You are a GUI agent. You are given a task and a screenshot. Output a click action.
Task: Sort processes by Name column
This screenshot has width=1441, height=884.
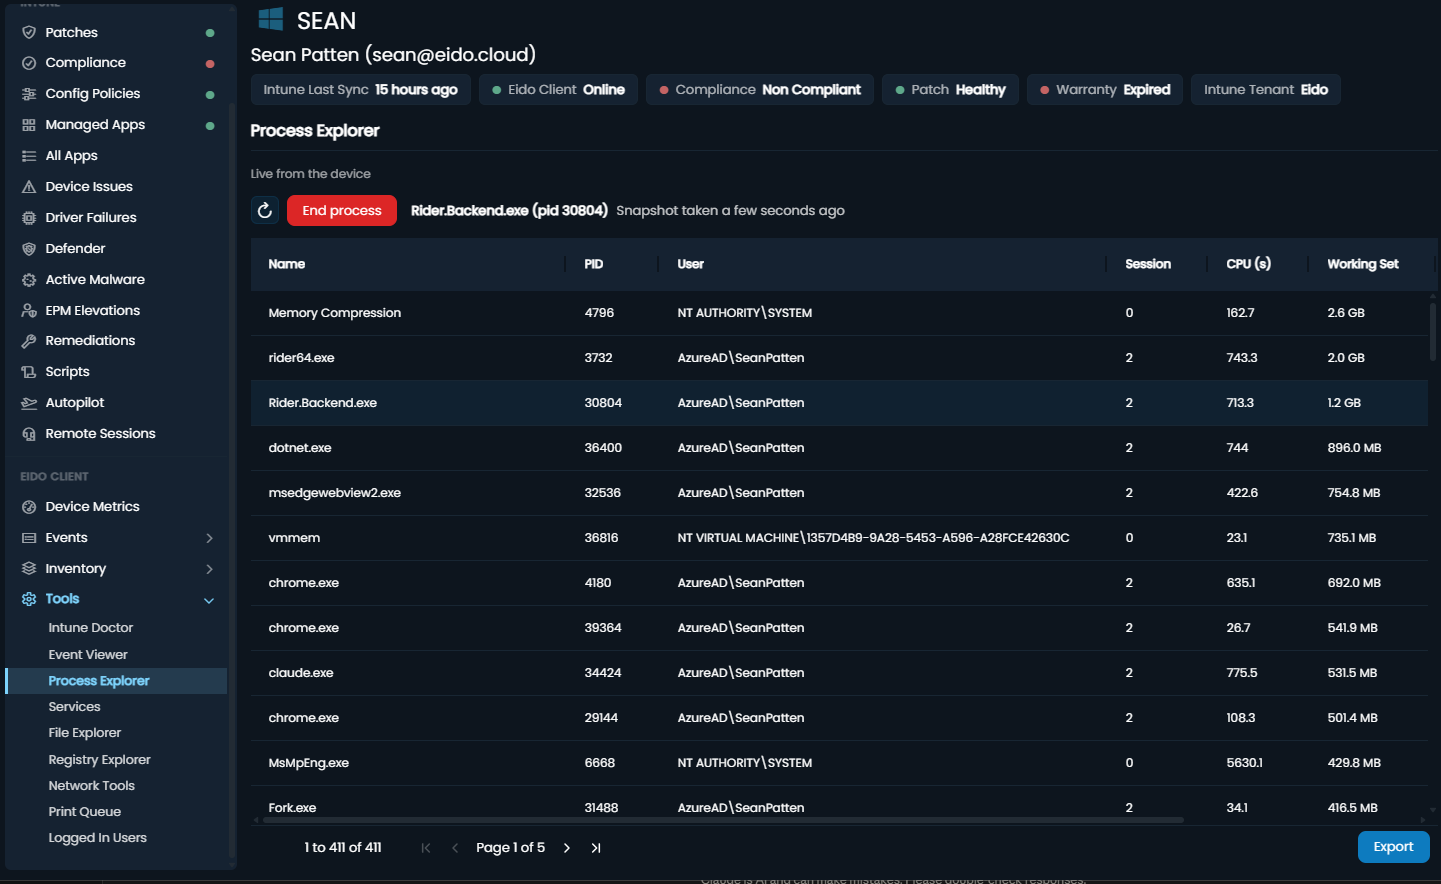pyautogui.click(x=287, y=264)
